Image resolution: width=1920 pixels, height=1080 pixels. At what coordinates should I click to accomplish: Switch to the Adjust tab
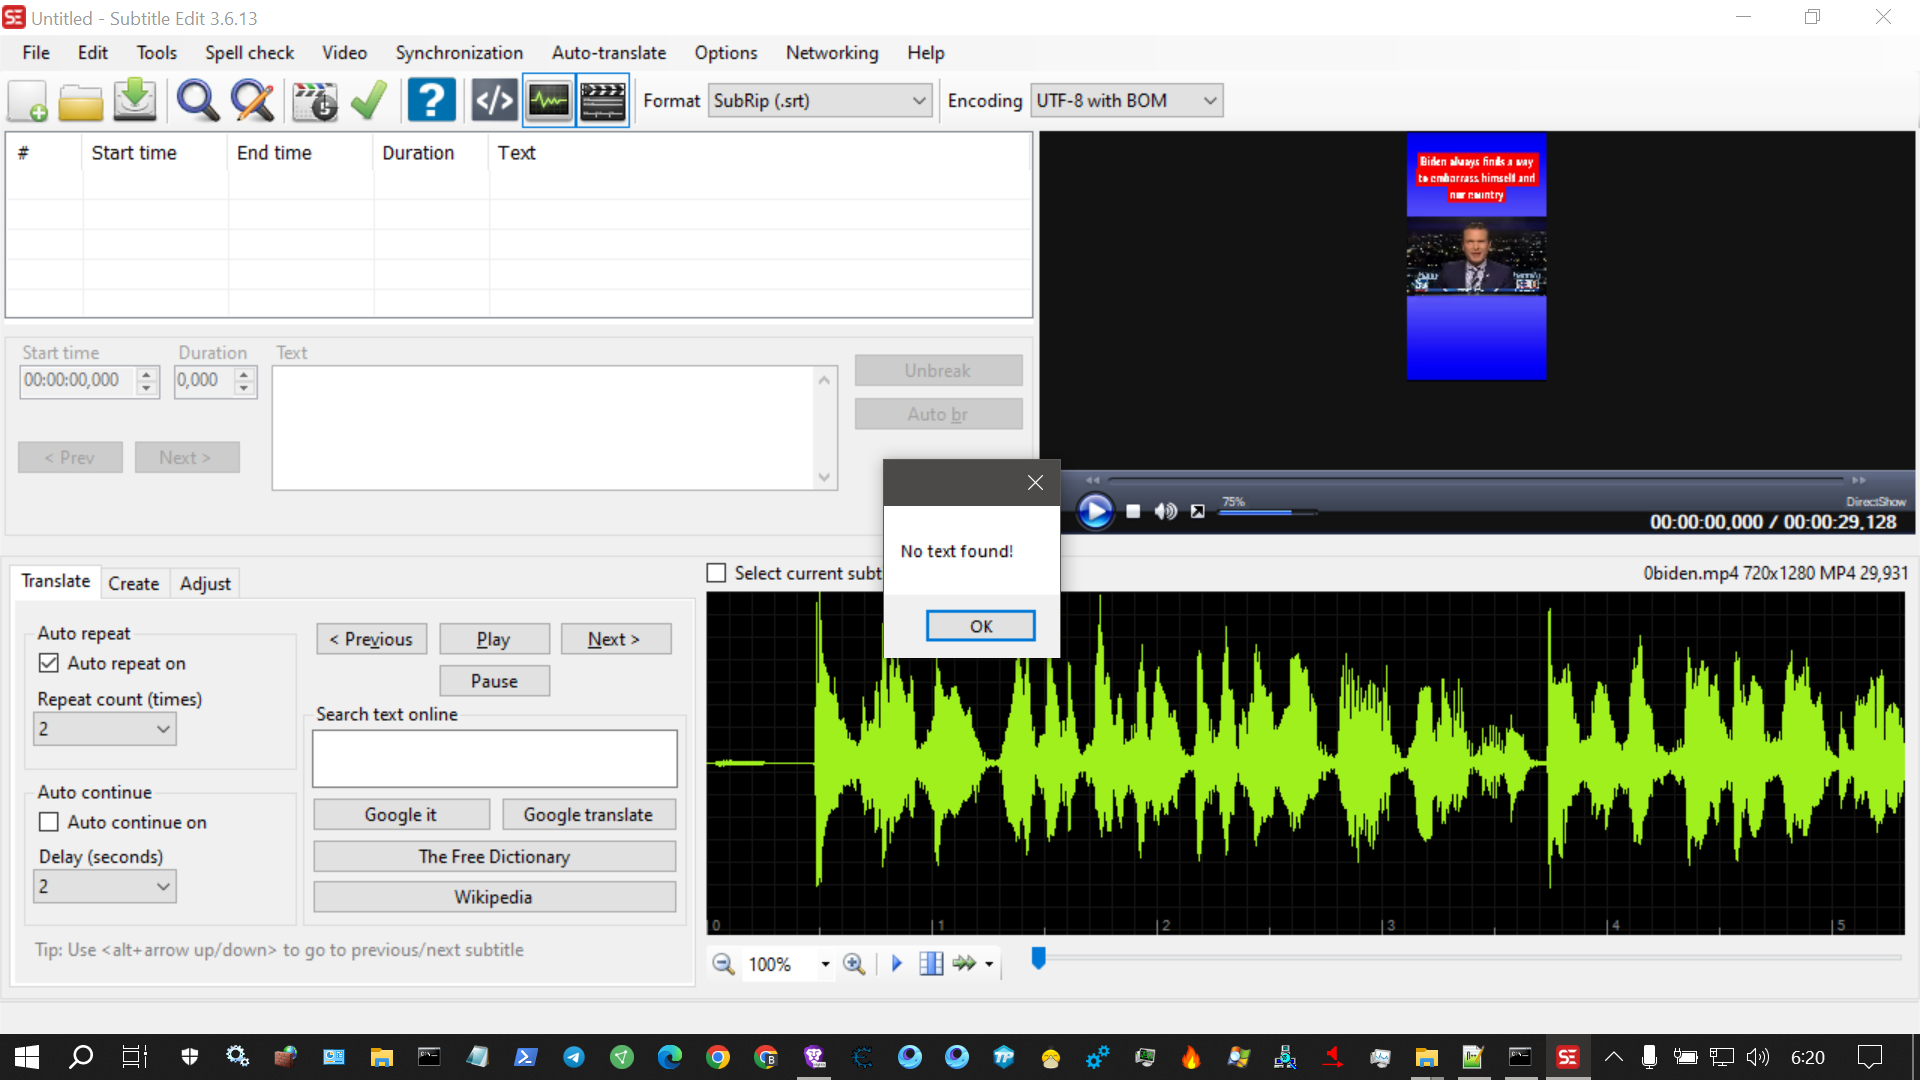click(205, 583)
